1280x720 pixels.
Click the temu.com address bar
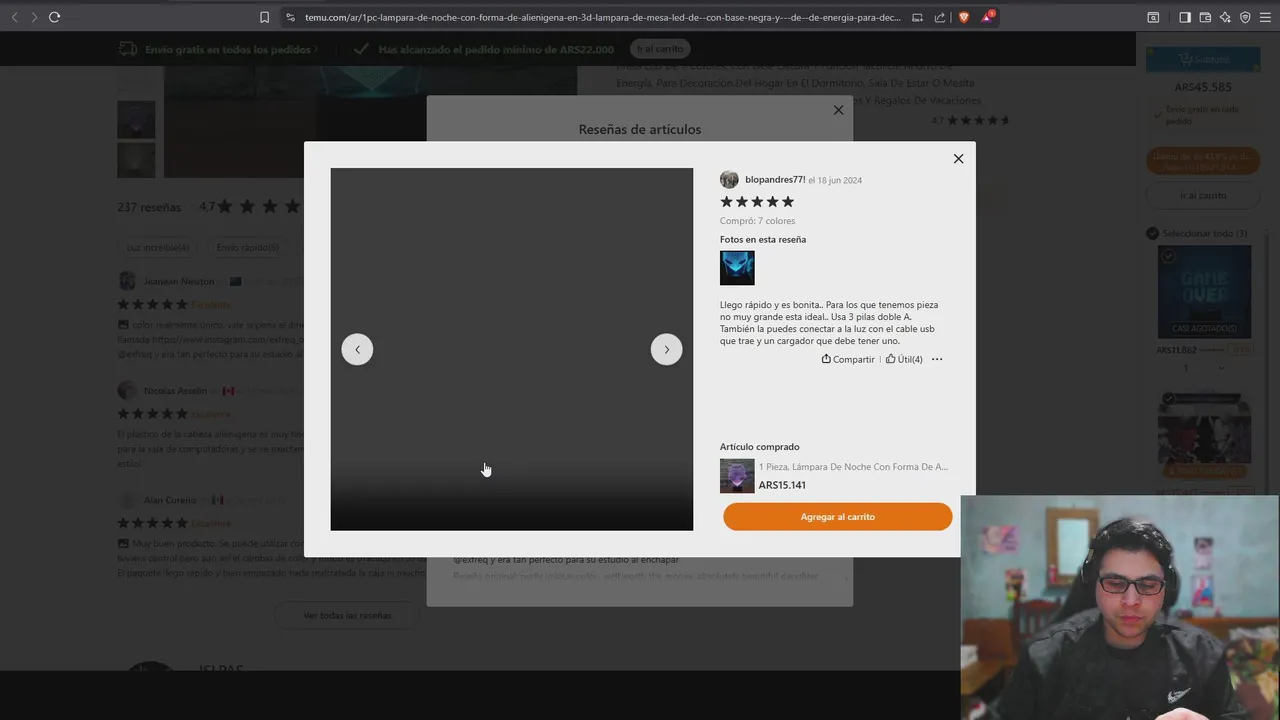click(x=602, y=17)
